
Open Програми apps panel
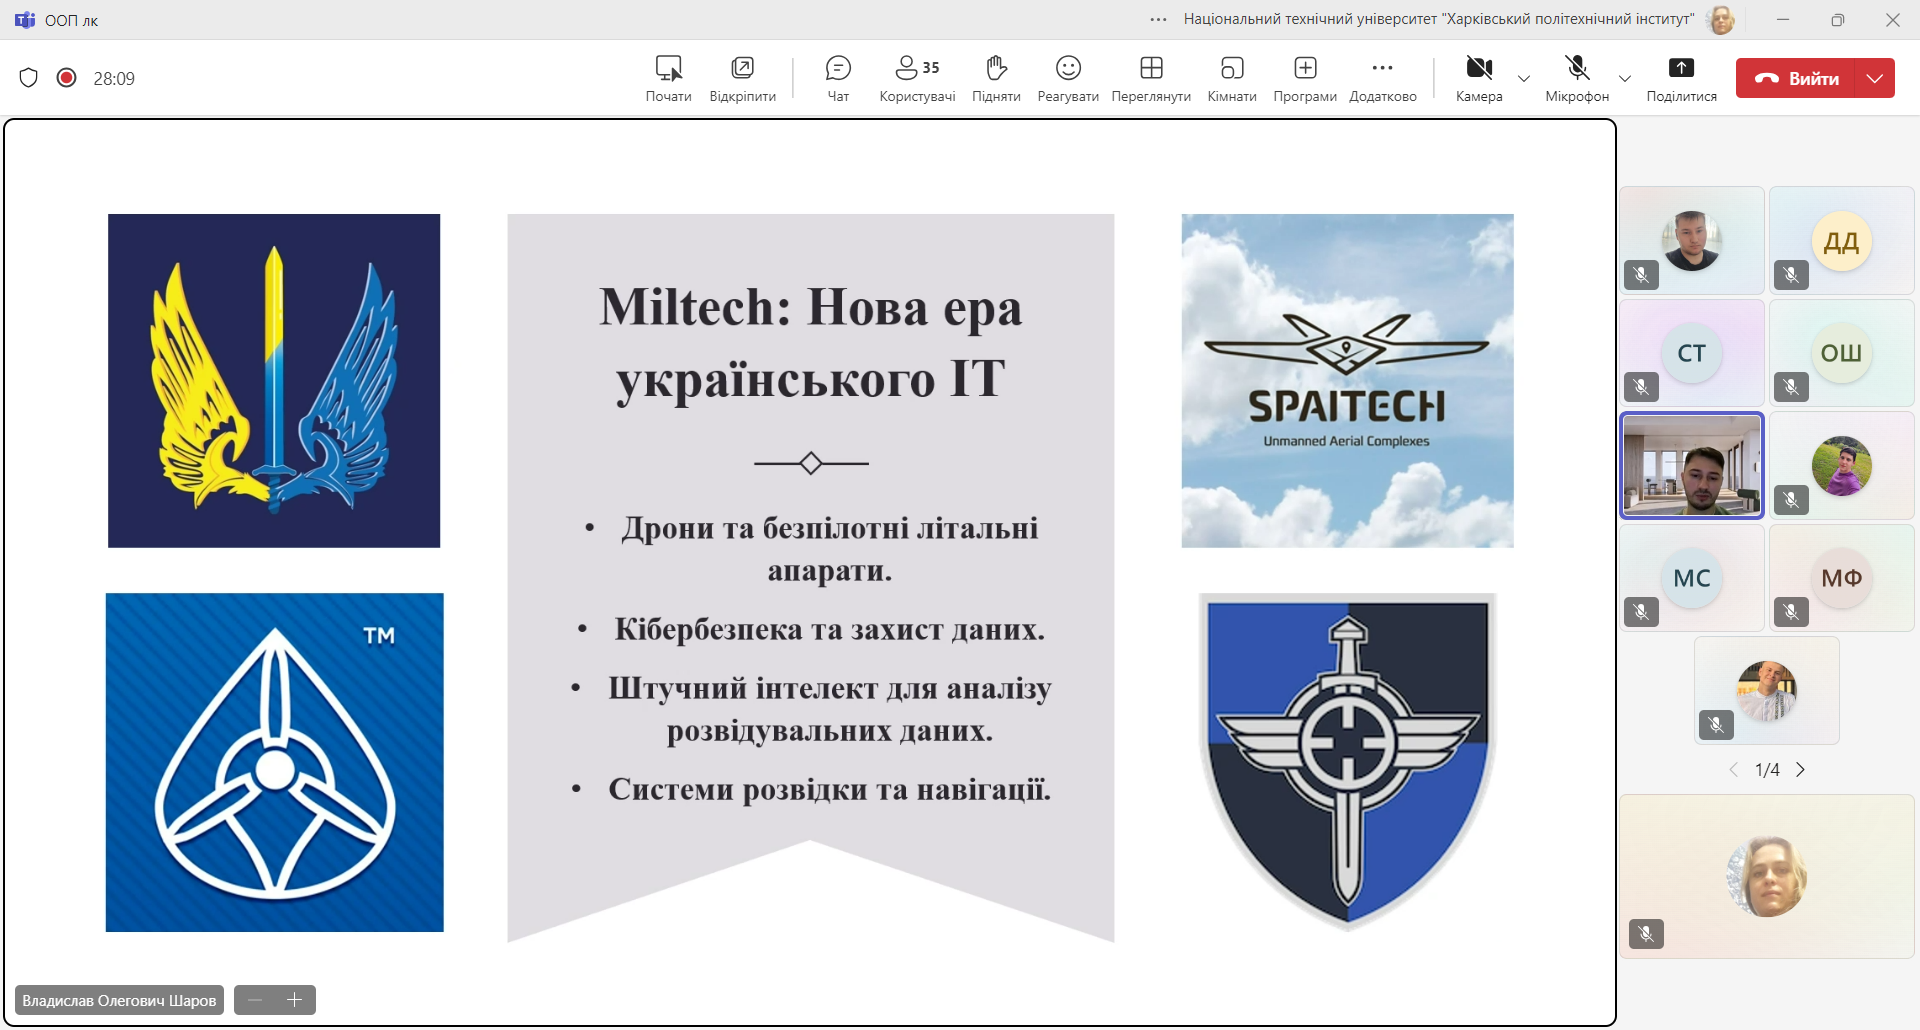pos(1305,78)
